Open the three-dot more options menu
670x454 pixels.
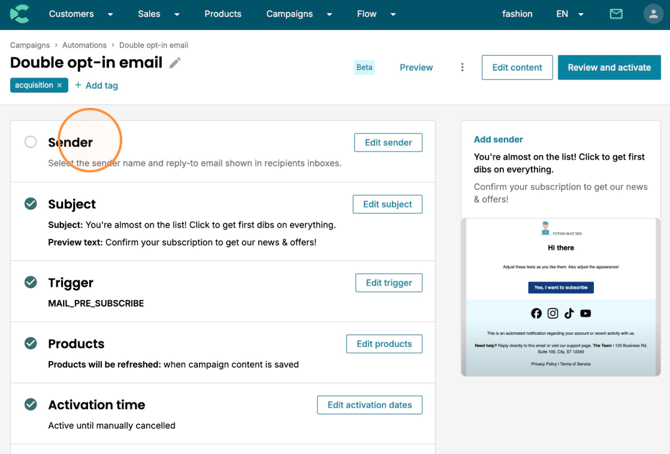462,68
